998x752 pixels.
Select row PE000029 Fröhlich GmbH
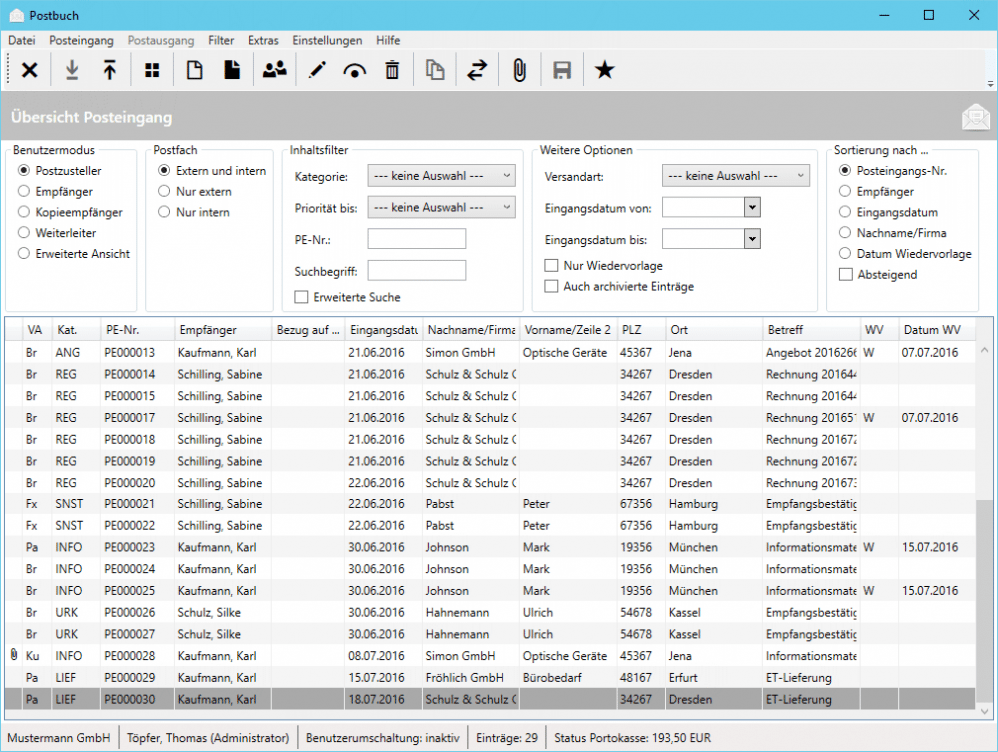pos(490,678)
